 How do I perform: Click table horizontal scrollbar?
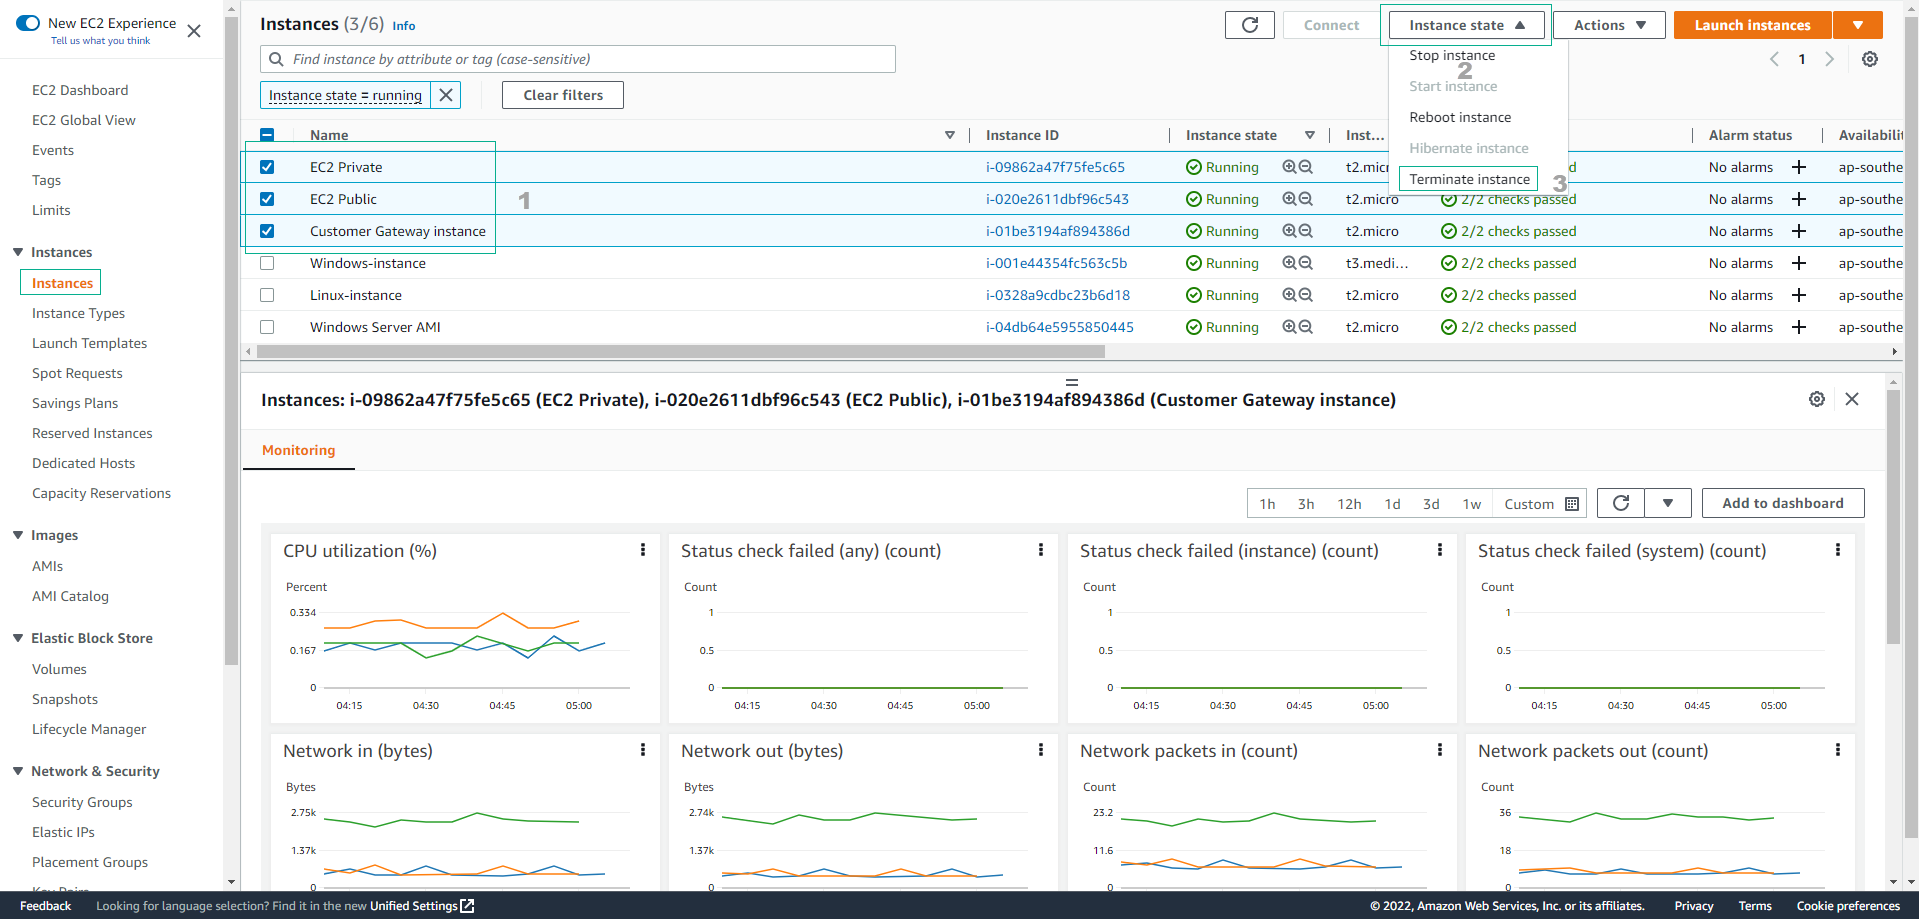(680, 352)
